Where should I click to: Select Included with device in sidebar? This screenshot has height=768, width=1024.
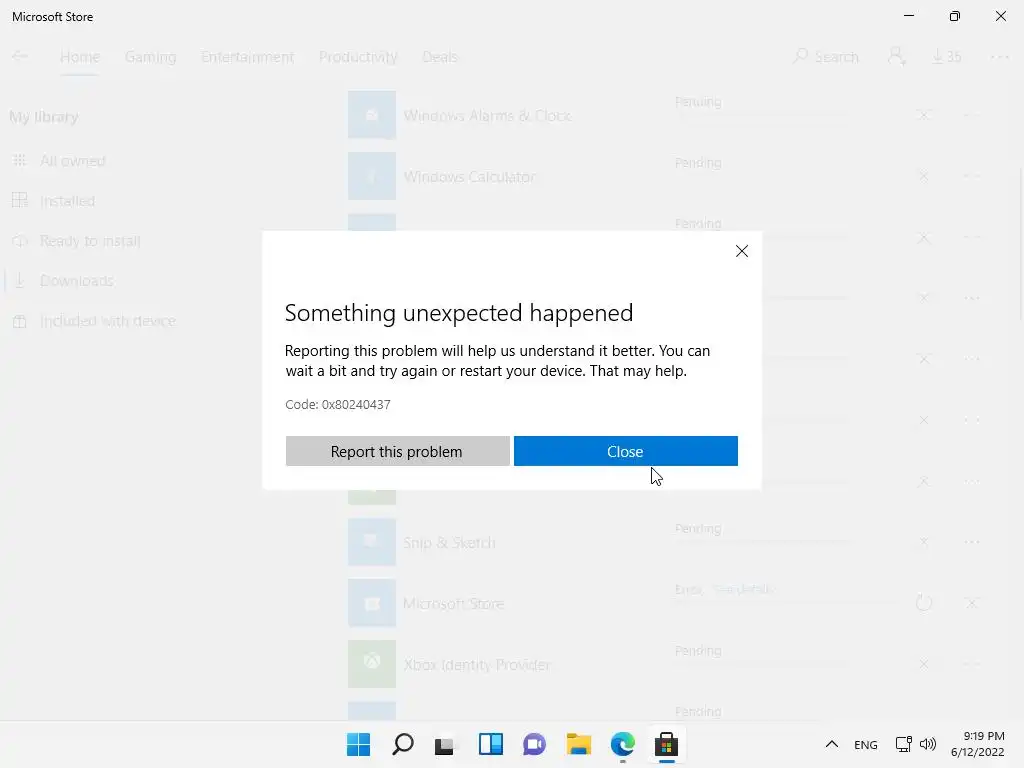94,321
